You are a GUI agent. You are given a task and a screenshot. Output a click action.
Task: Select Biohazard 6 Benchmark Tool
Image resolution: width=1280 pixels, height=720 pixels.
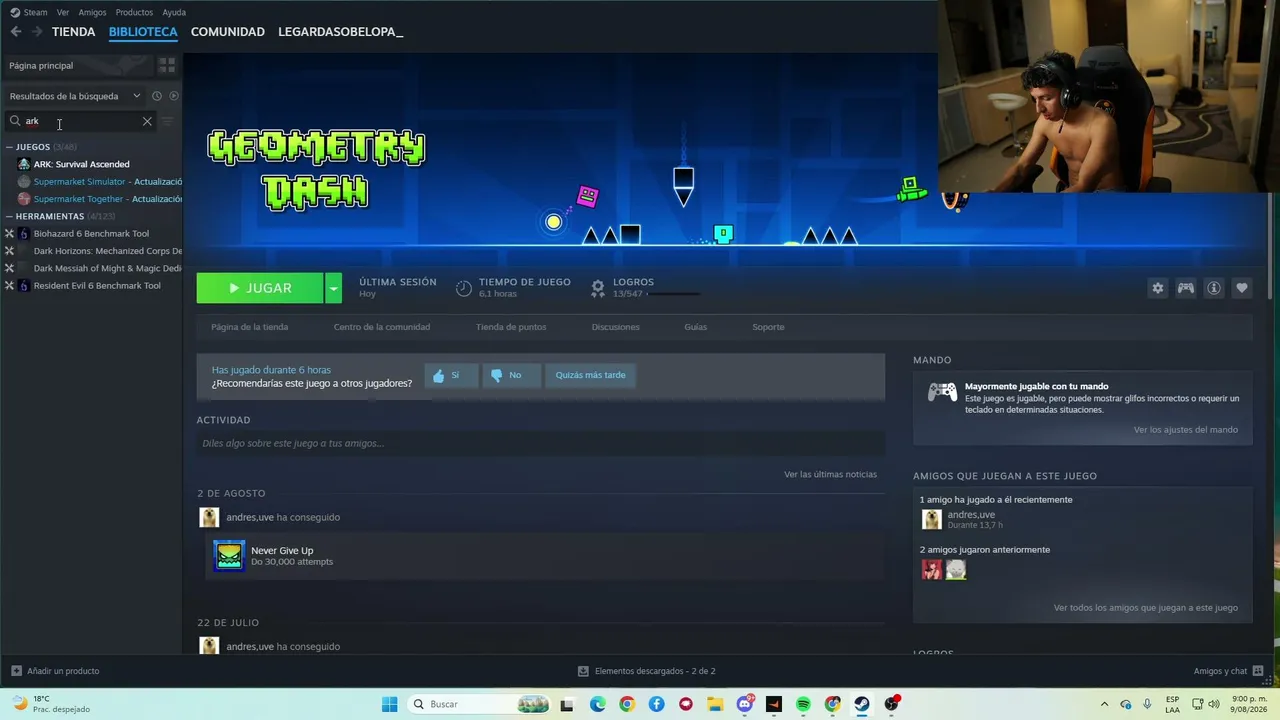92,234
